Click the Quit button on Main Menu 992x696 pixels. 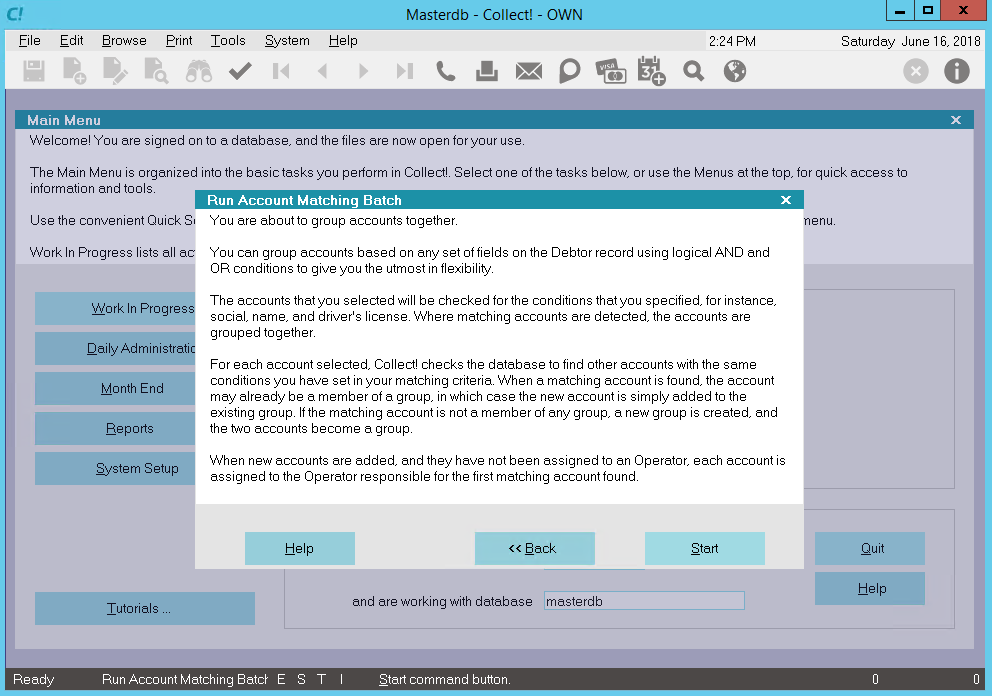(872, 549)
